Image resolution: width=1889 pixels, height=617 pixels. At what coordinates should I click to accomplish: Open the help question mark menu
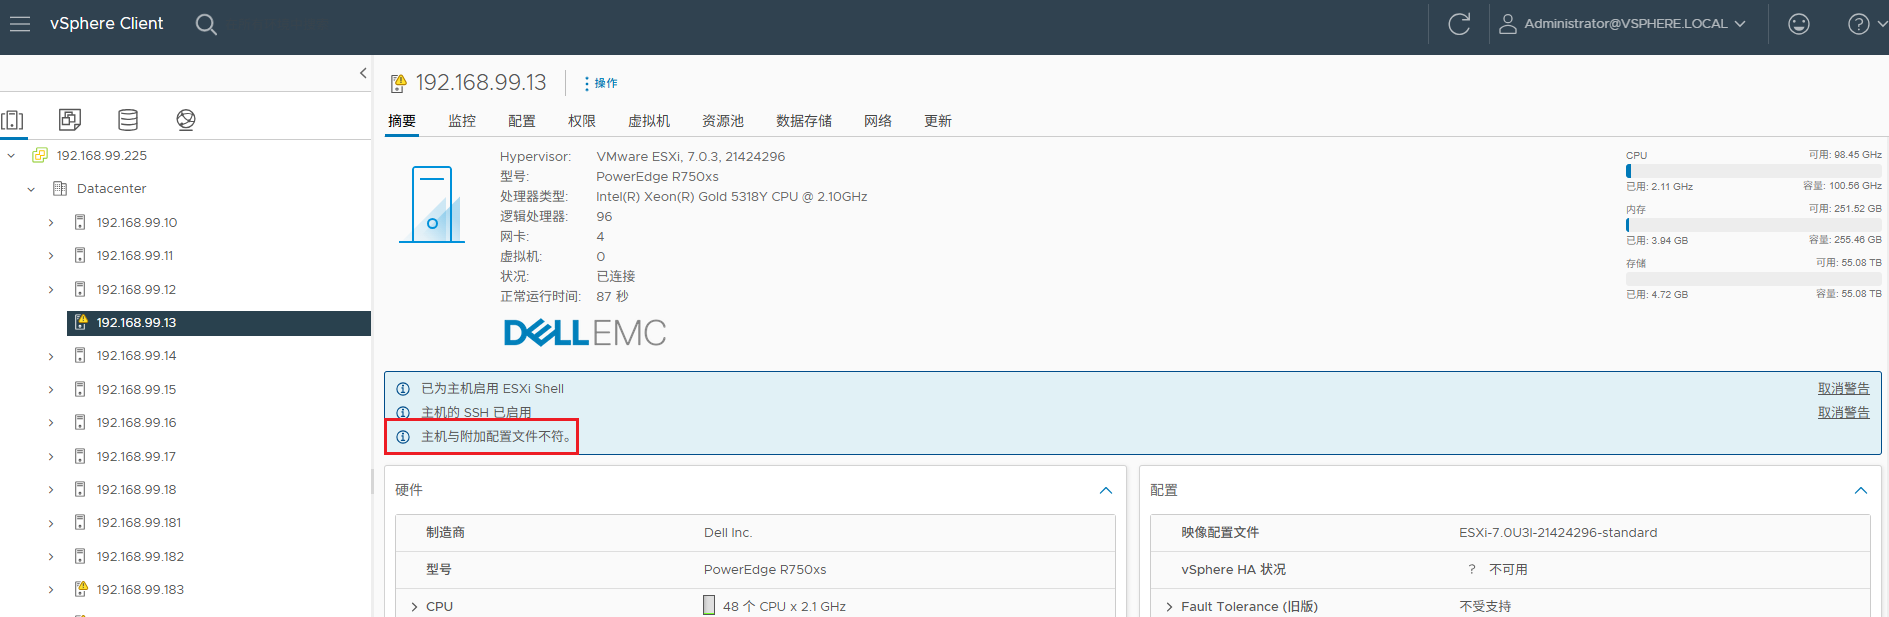[1866, 24]
